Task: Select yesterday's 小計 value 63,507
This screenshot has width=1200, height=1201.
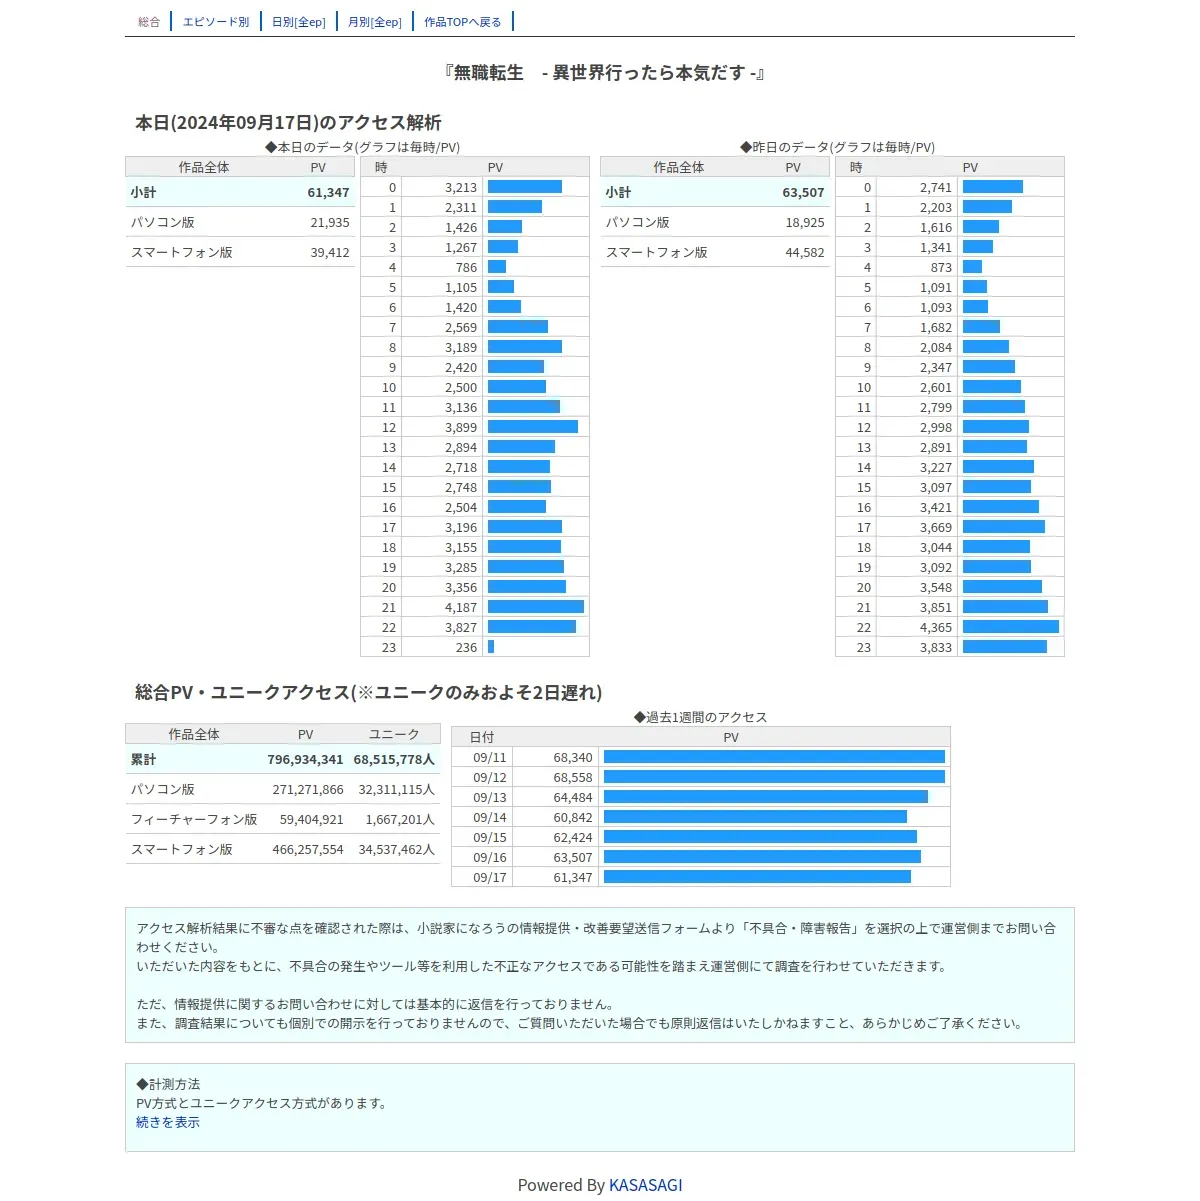Action: pyautogui.click(x=803, y=192)
